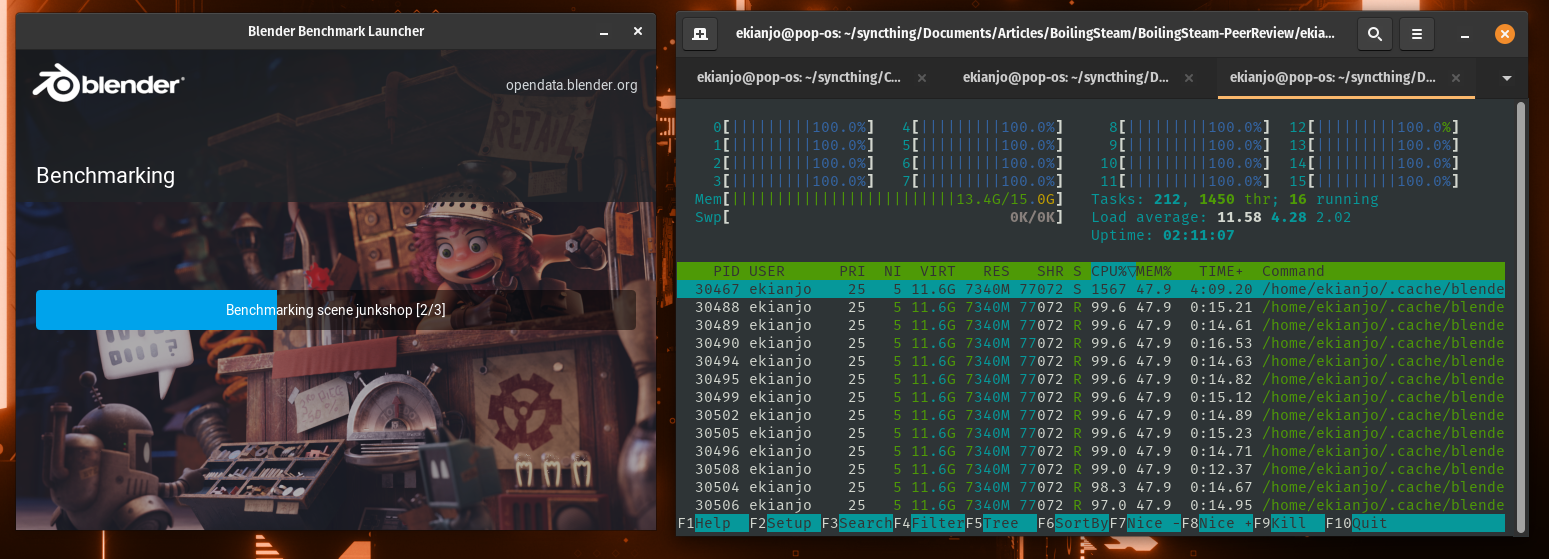Select process row PID 30505
Screen dimensions: 1549x559
[1091, 433]
